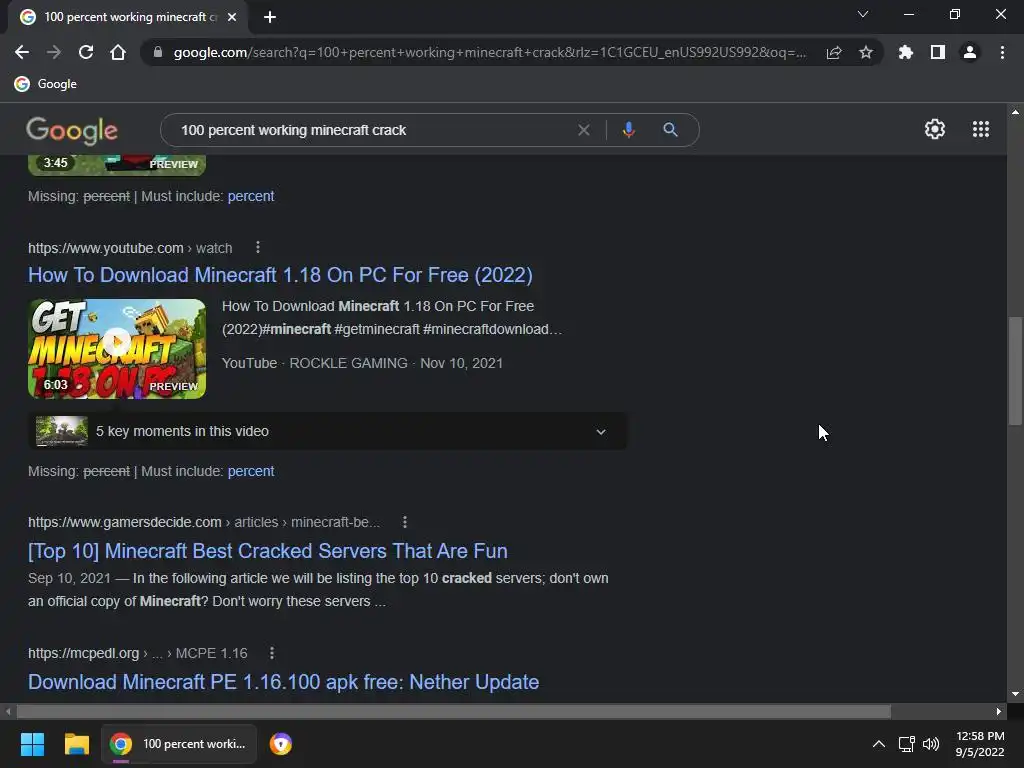The width and height of the screenshot is (1024, 768).
Task: Open 'Minecraft Best Cracked Servers' result
Action: pos(268,551)
